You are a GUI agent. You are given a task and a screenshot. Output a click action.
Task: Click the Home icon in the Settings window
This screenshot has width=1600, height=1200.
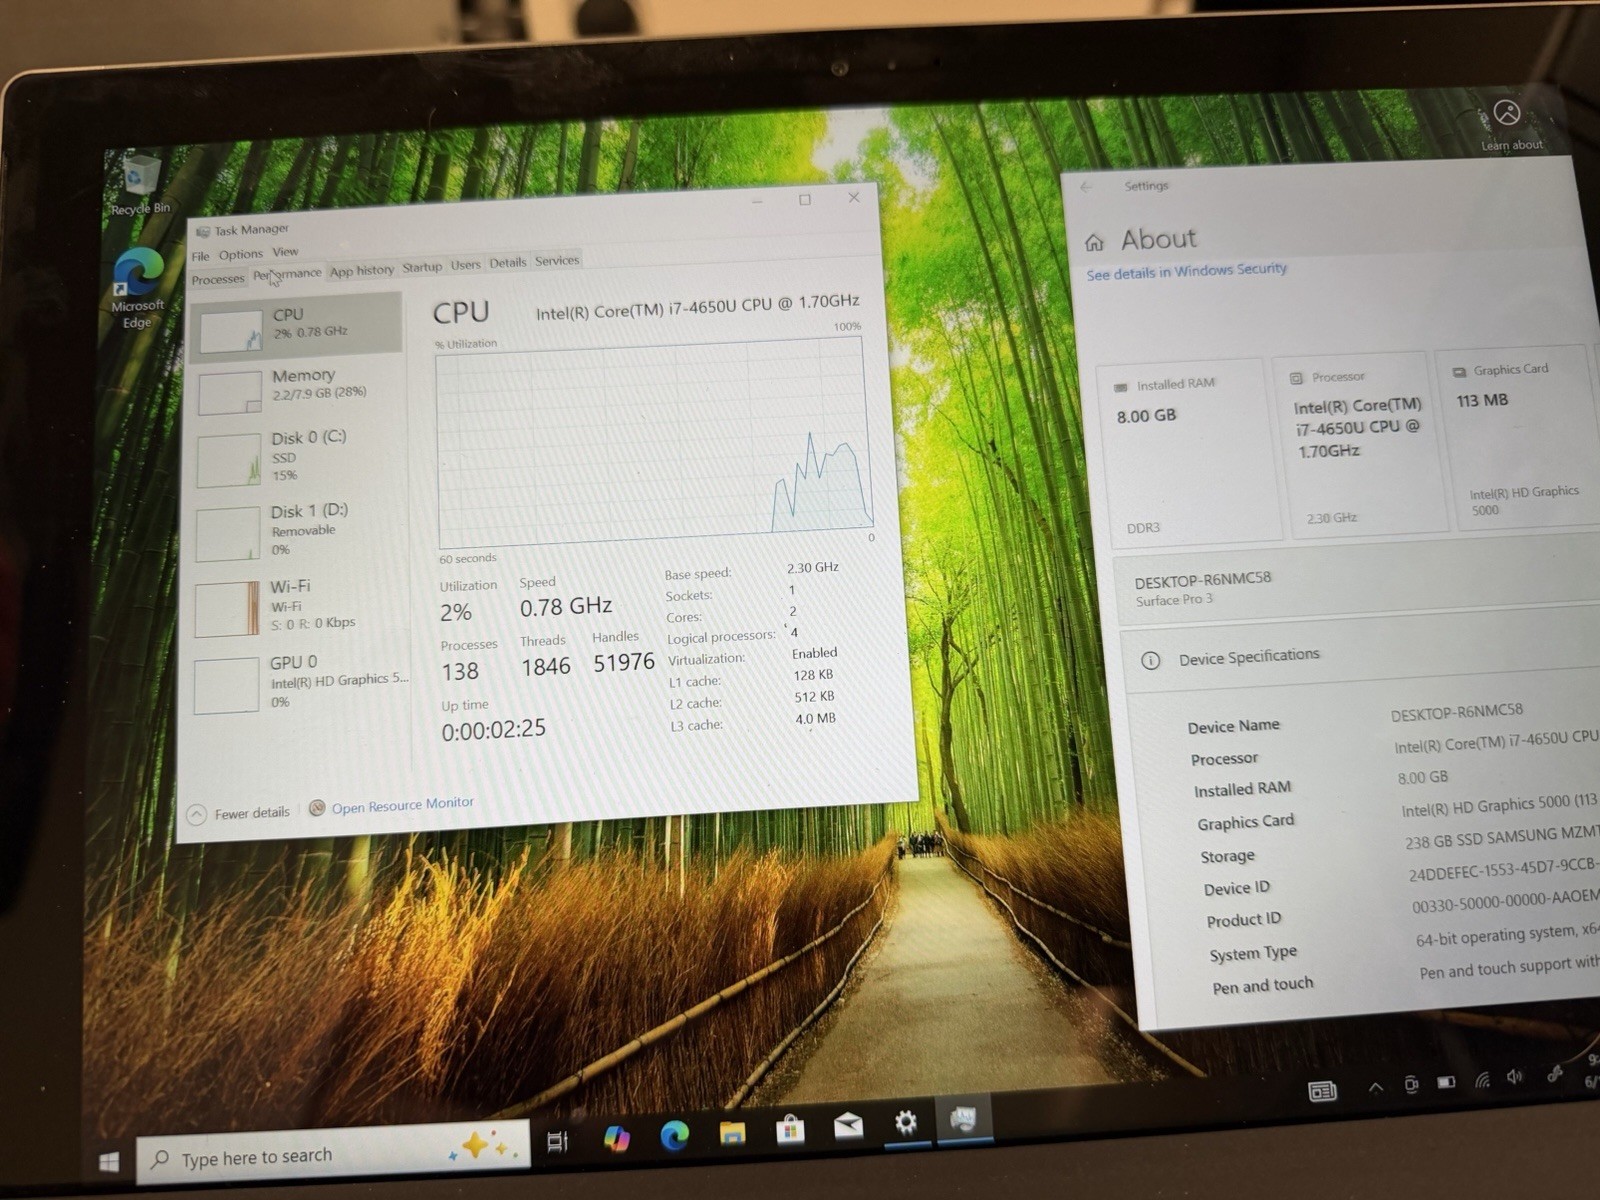pyautogui.click(x=1094, y=242)
